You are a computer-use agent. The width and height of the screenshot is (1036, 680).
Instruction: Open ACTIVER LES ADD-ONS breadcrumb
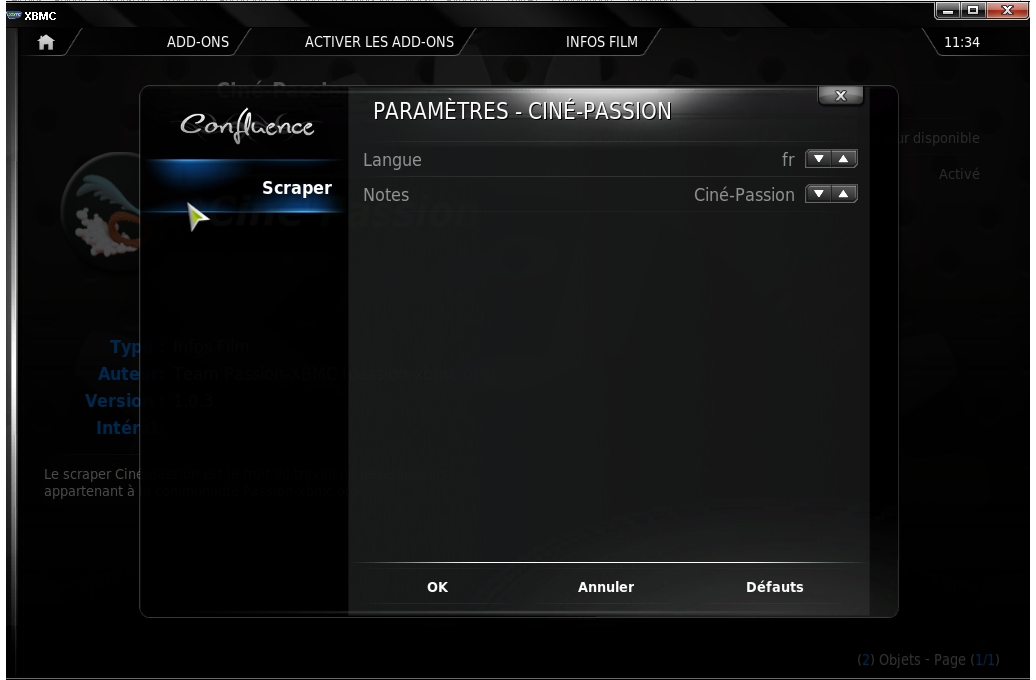pos(379,42)
